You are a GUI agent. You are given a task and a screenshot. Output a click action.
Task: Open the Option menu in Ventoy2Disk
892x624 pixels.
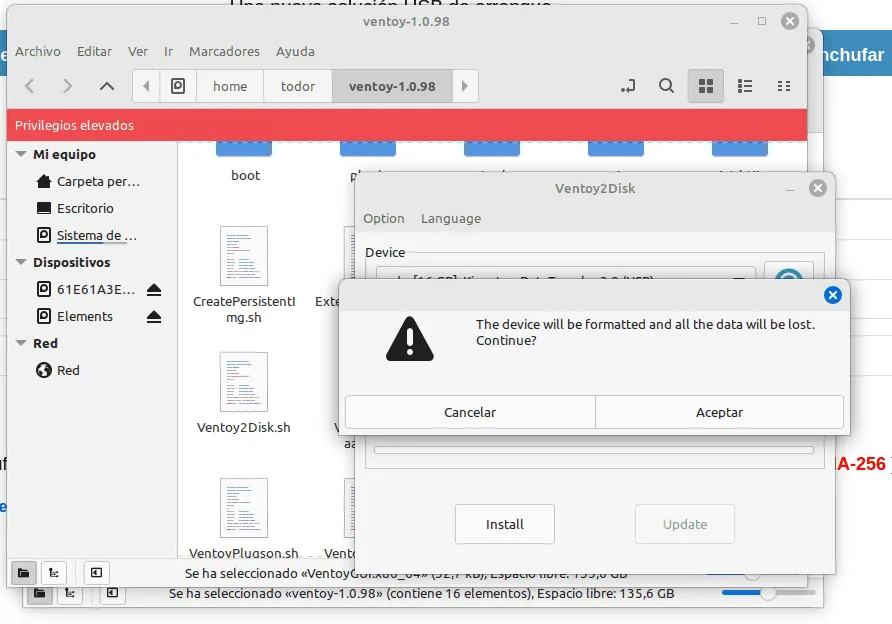click(x=384, y=218)
